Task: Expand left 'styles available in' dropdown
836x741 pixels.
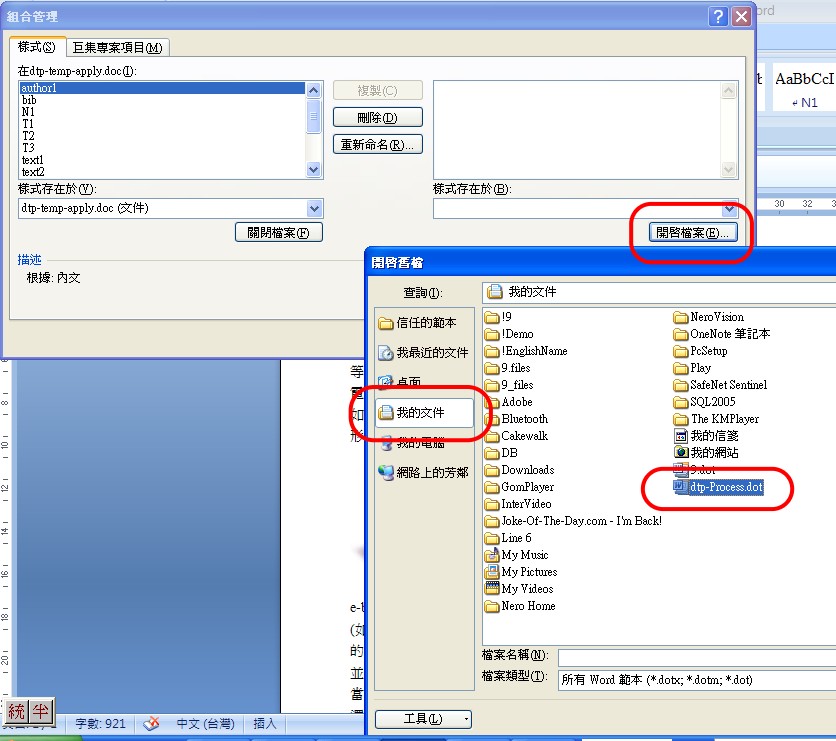Action: point(315,208)
